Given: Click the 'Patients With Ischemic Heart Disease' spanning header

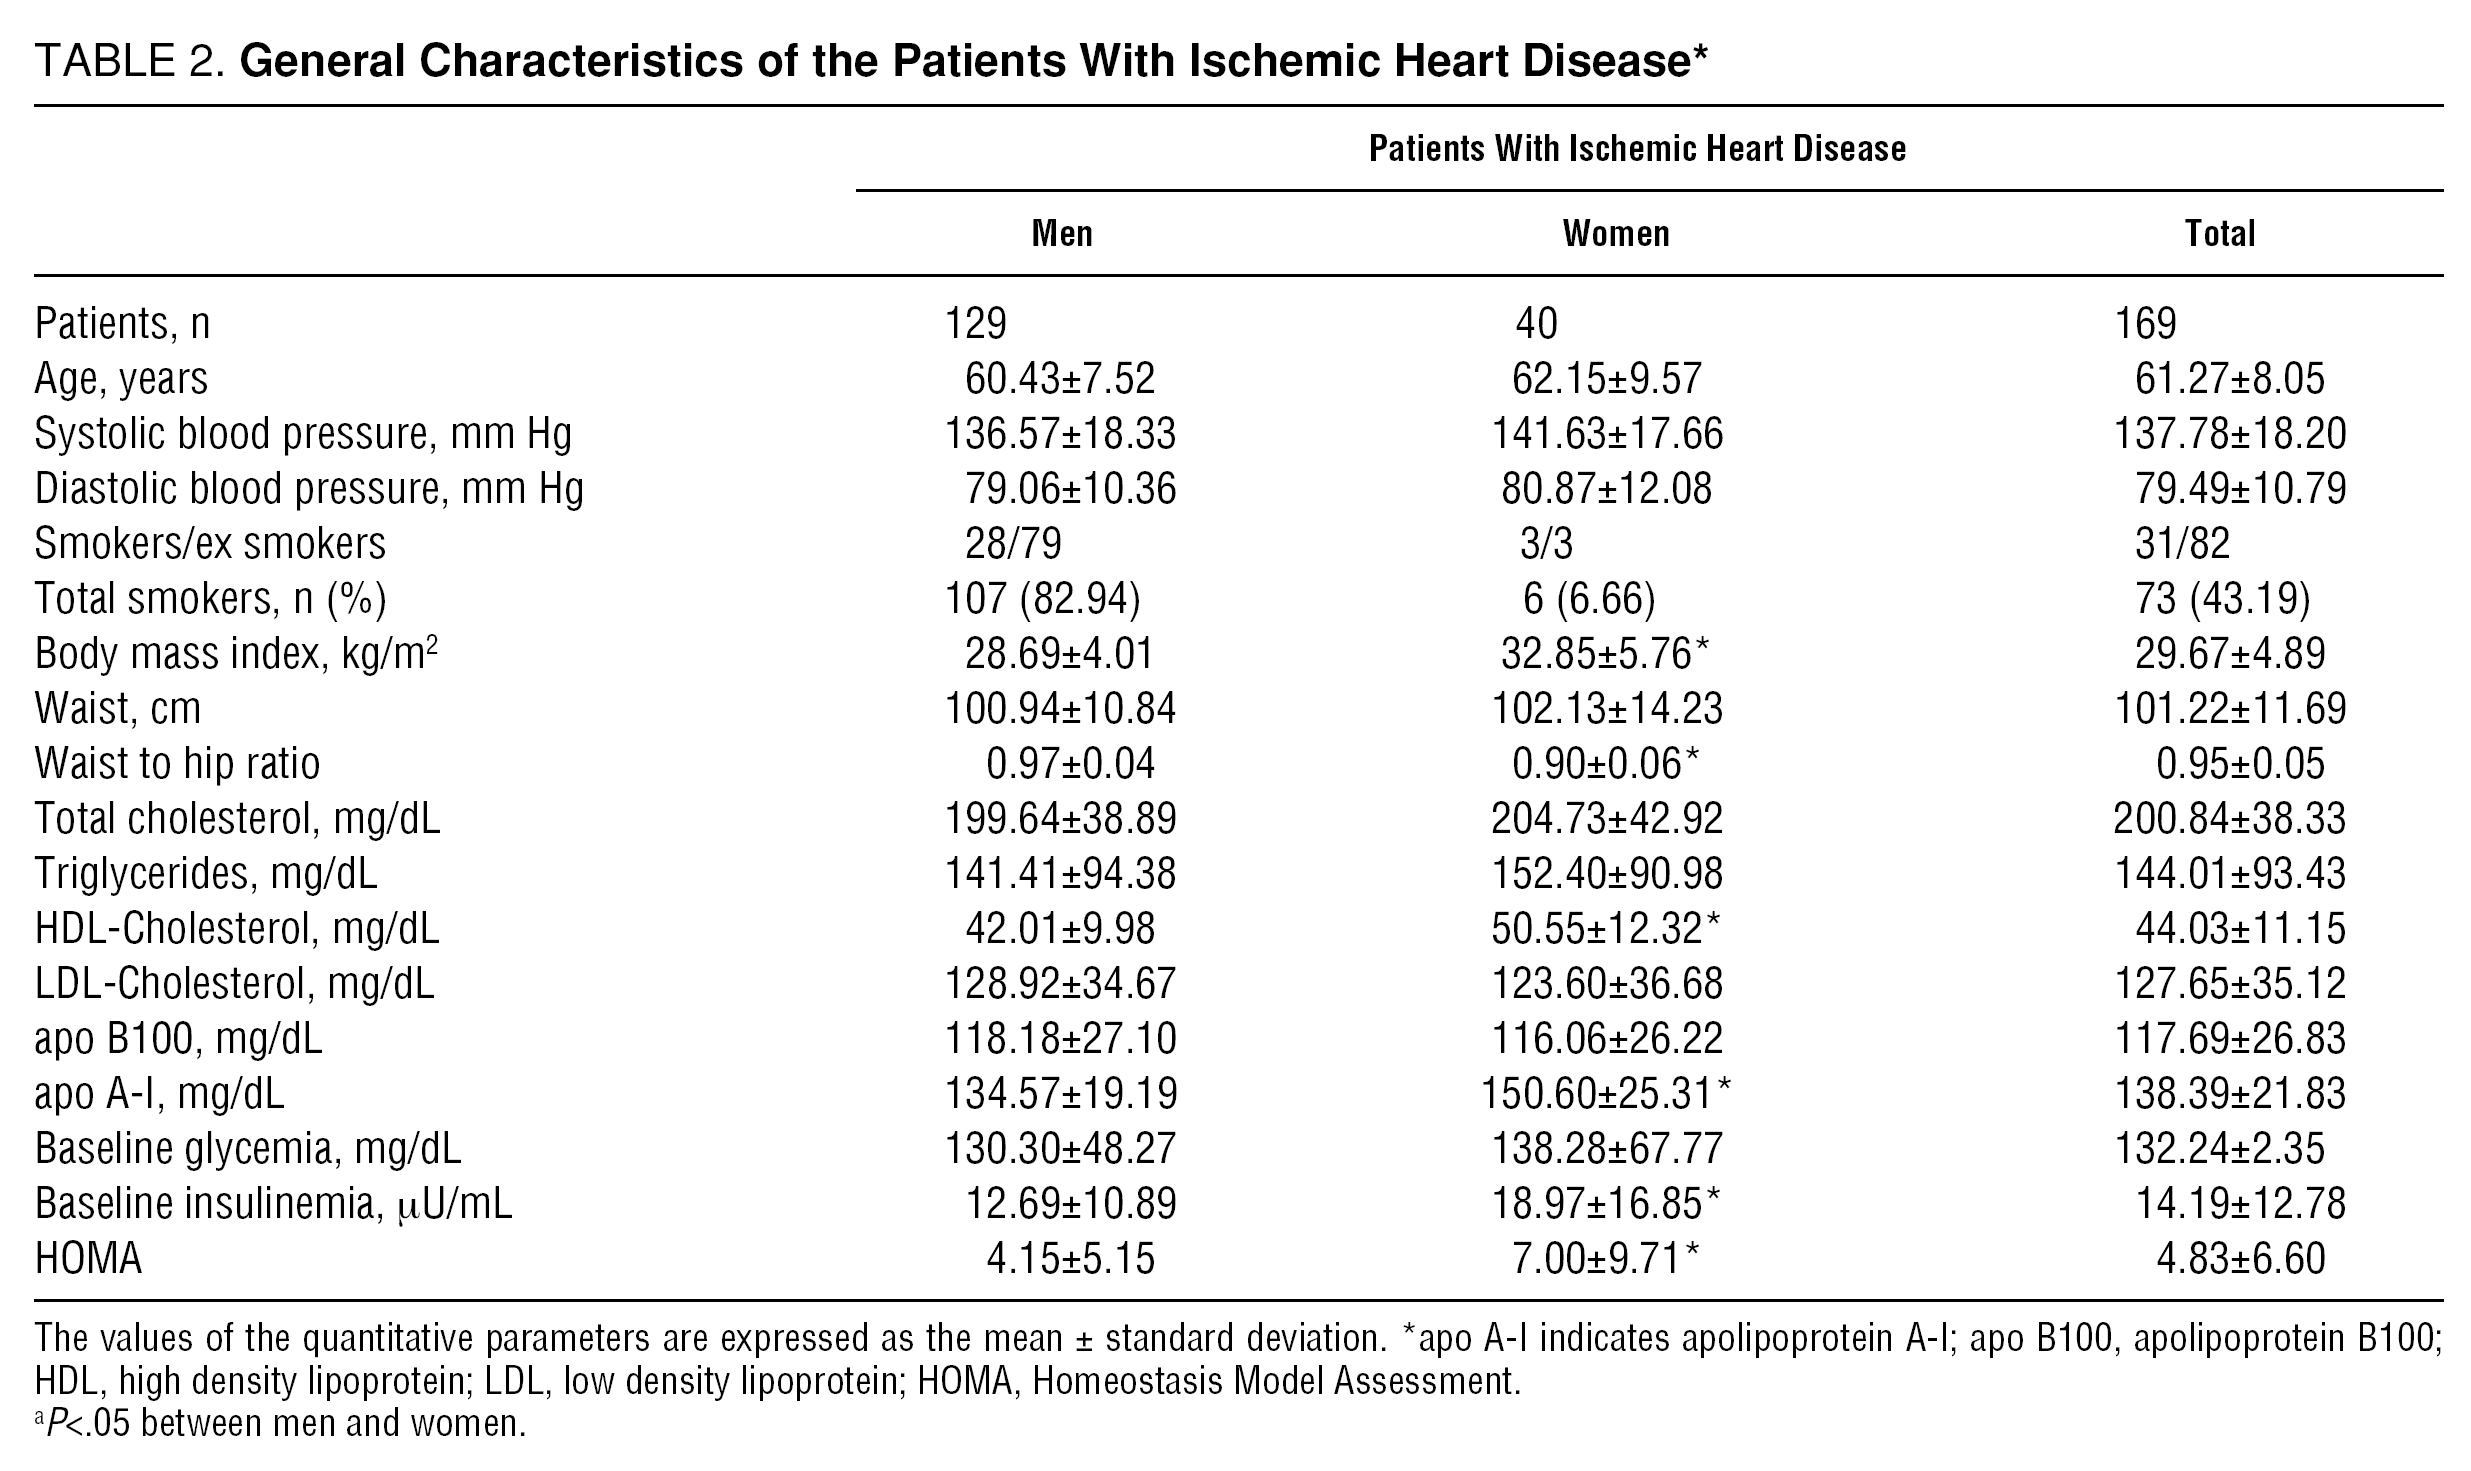Looking at the screenshot, I should pyautogui.click(x=1637, y=149).
